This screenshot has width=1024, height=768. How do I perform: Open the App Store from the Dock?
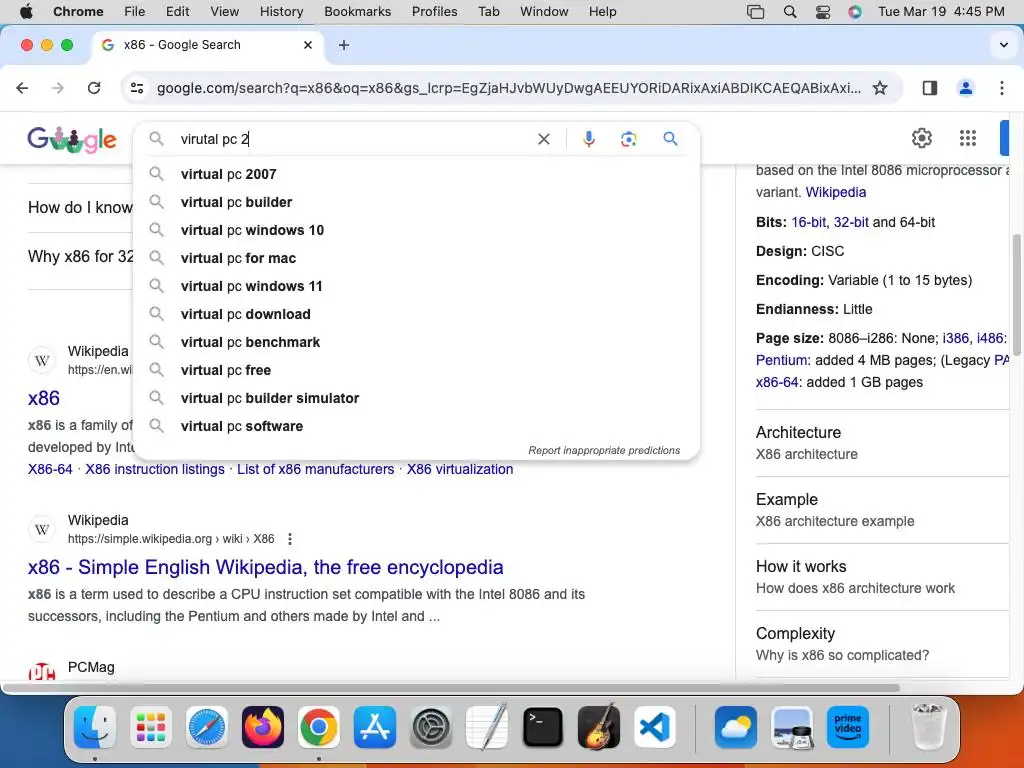(375, 727)
